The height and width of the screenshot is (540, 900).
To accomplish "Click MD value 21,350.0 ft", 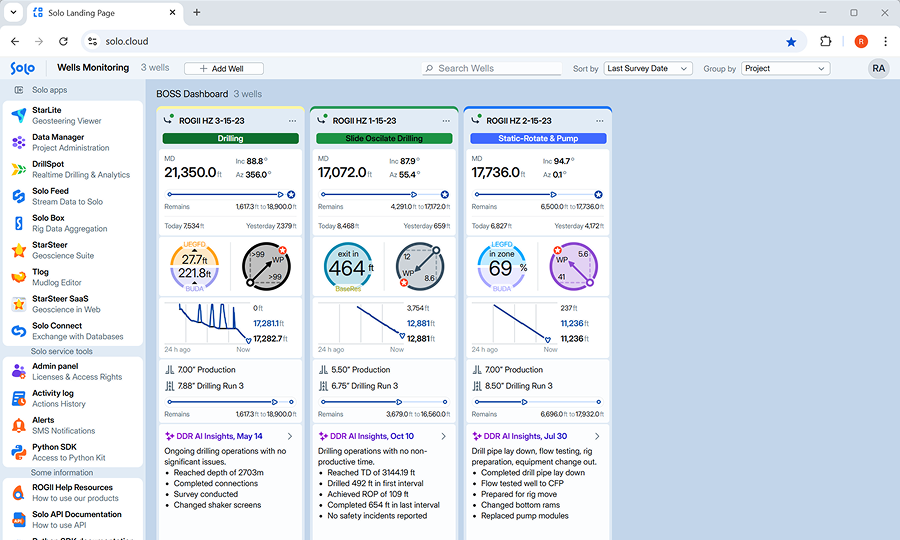I will coord(193,172).
